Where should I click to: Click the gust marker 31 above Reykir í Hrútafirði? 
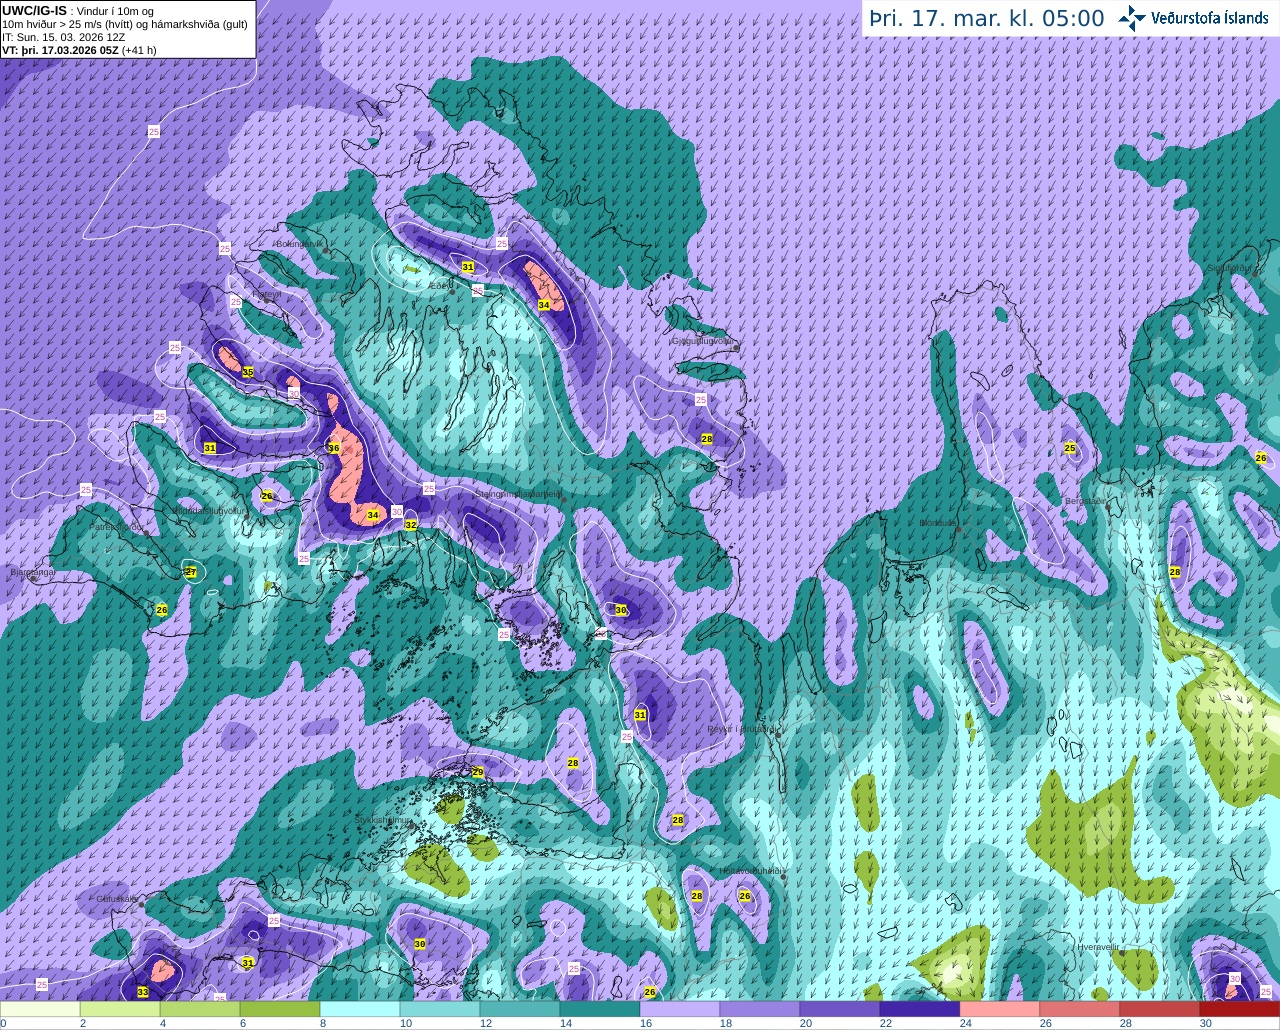coord(640,715)
